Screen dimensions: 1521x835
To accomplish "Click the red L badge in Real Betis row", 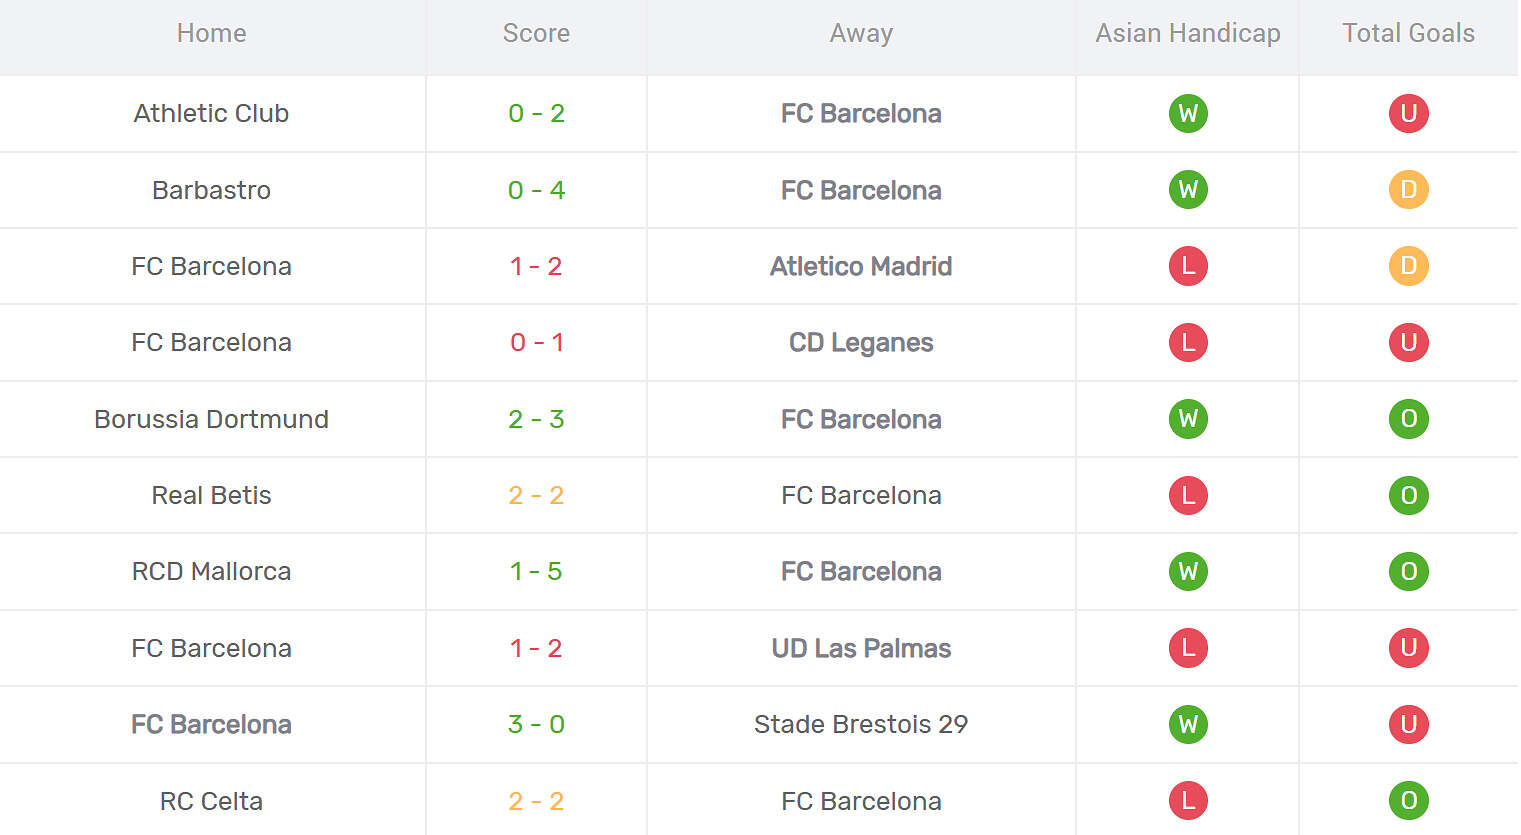I will click(x=1188, y=495).
